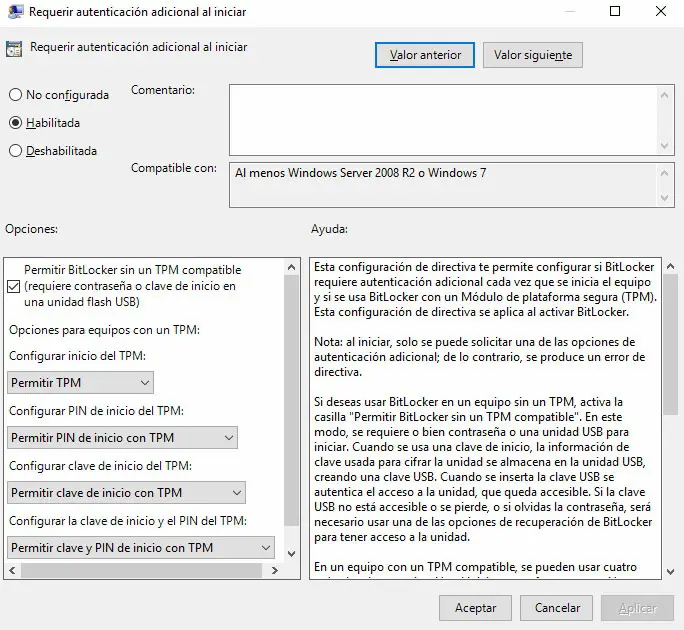684x630 pixels.
Task: Click inside the Comentario text field
Action: [444, 120]
